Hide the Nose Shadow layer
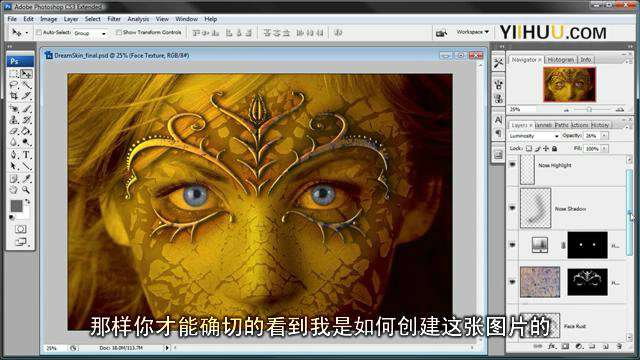Image resolution: width=640 pixels, height=360 pixels. click(512, 208)
